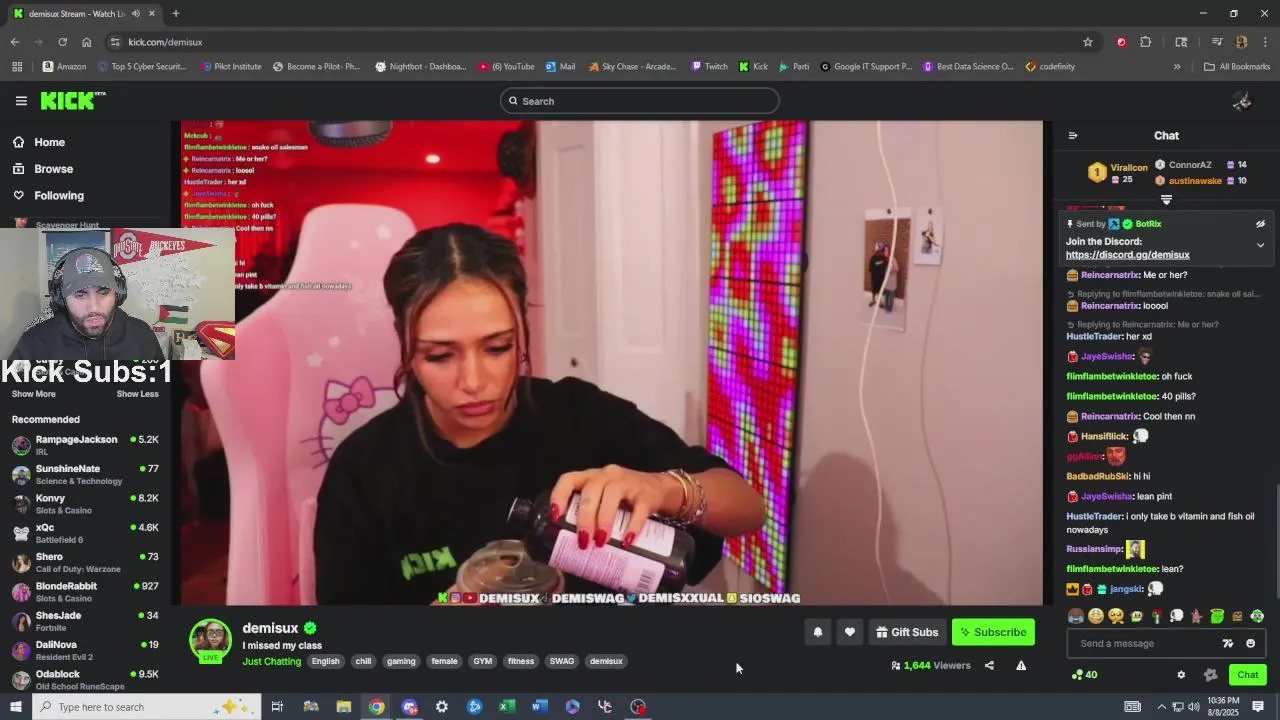Open All Bookmarks folder
This screenshot has height=720, width=1280.
point(1237,67)
